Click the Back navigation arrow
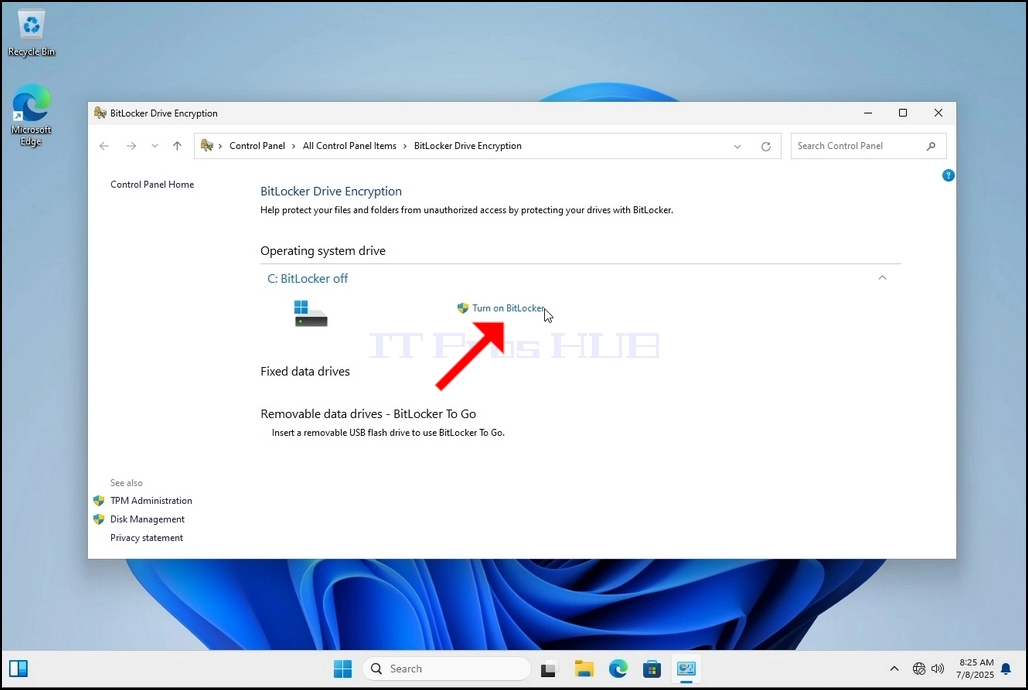 pyautogui.click(x=104, y=146)
